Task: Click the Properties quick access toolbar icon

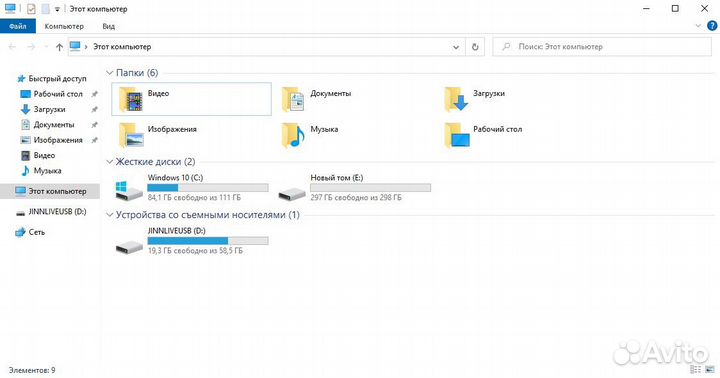Action: [x=31, y=9]
